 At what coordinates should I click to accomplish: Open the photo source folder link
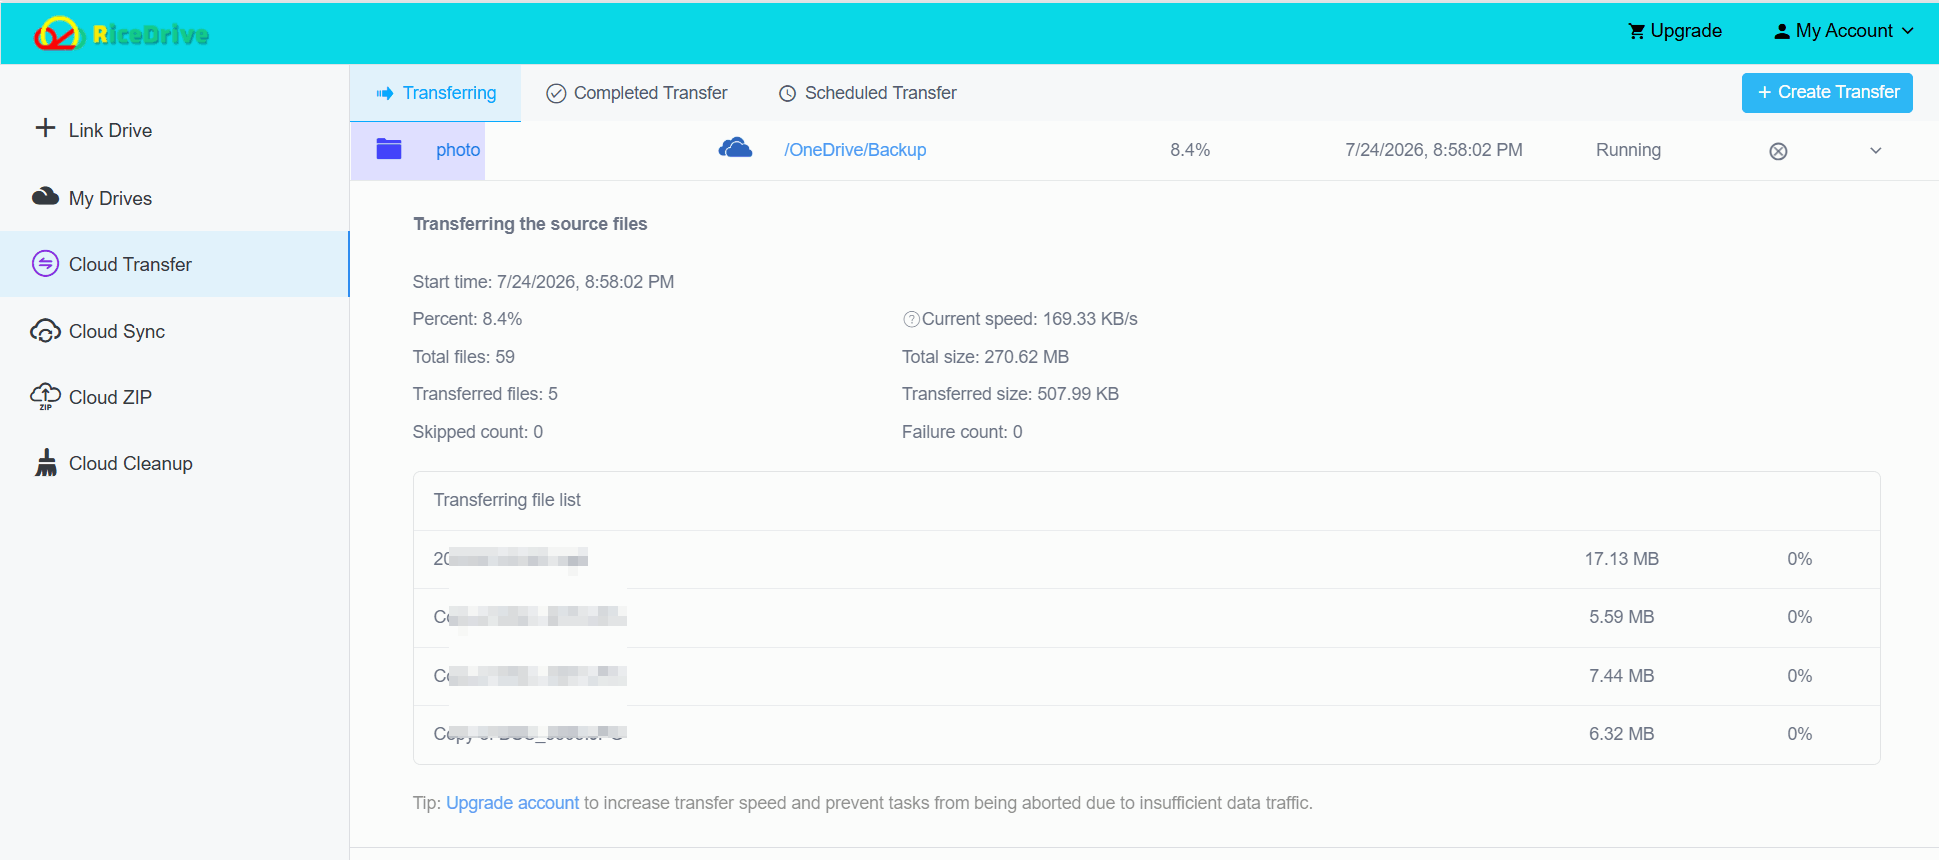[458, 150]
